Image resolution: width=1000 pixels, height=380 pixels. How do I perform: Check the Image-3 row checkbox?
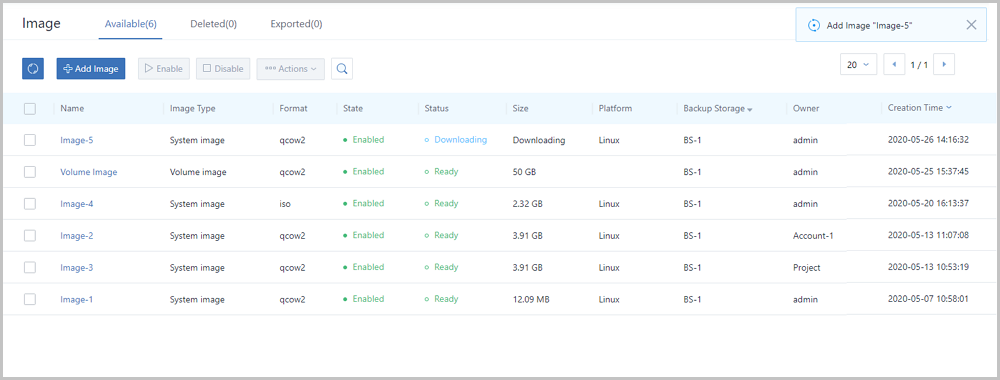coord(30,267)
